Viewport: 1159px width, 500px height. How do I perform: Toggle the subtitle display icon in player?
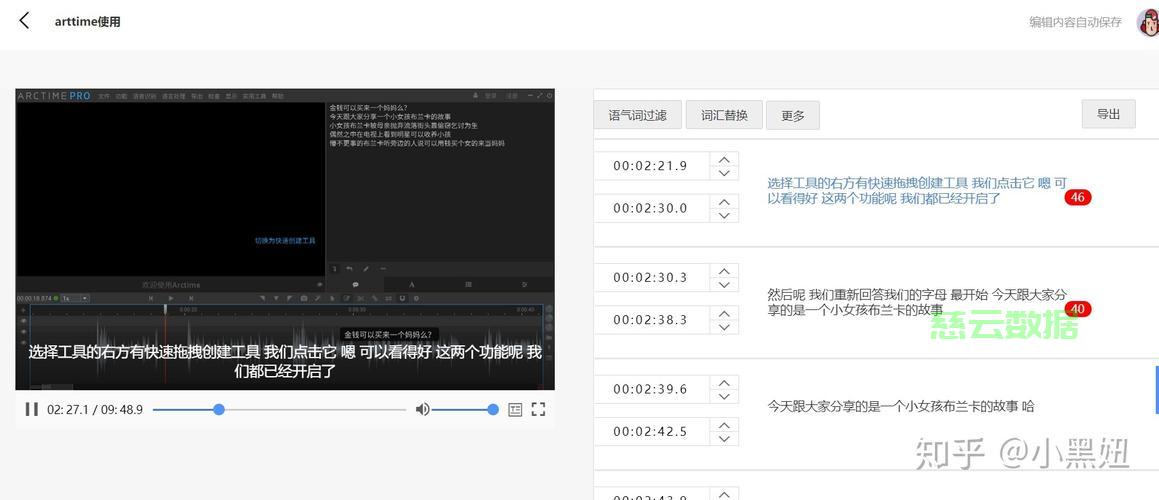click(x=515, y=409)
